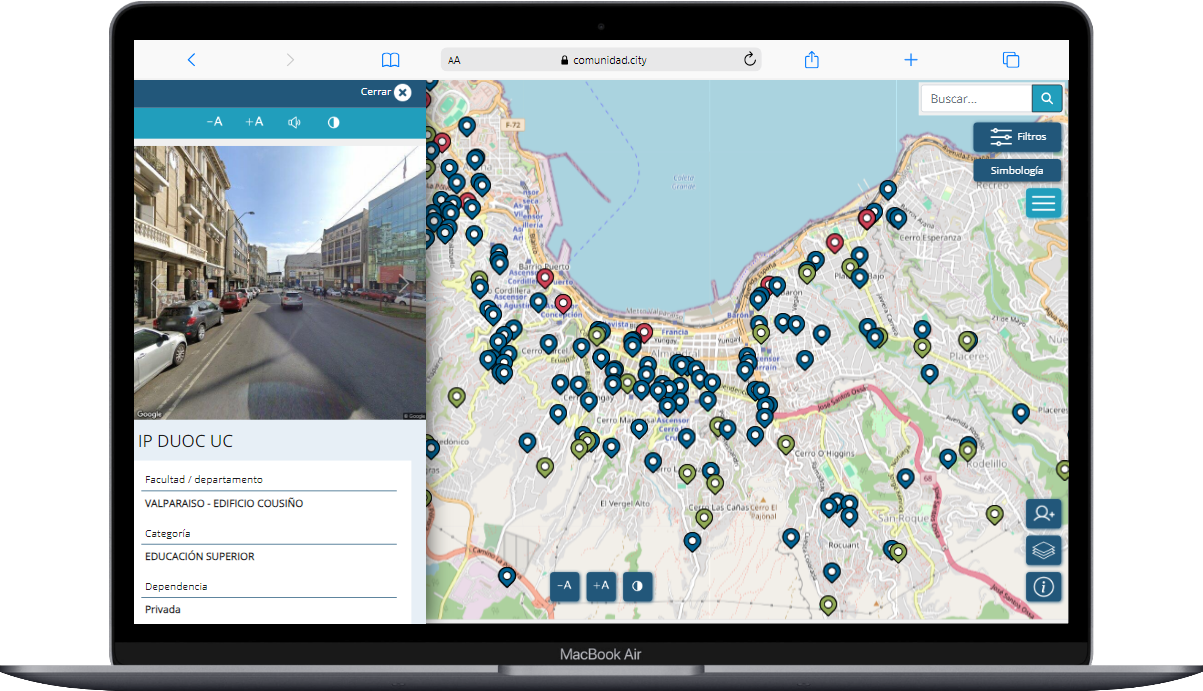Reload the comunidad.city page
The width and height of the screenshot is (1203, 691).
(750, 60)
